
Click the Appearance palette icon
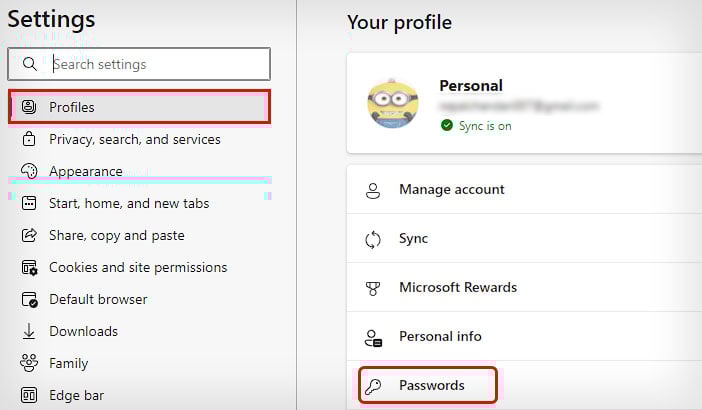pos(29,171)
